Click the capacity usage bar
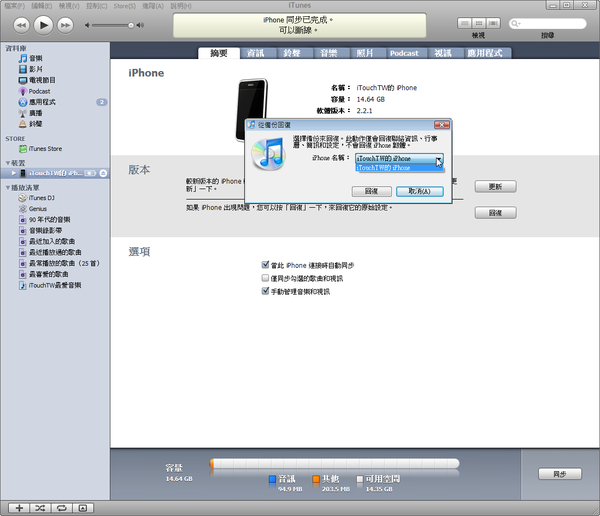Image resolution: width=600 pixels, height=516 pixels. coord(334,464)
